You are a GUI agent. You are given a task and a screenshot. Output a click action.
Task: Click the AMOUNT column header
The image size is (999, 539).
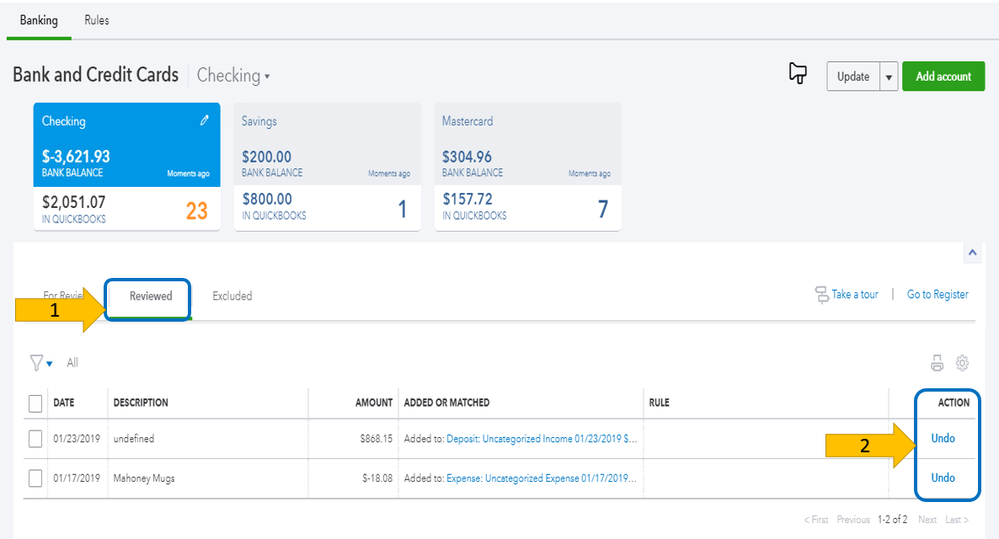pyautogui.click(x=374, y=403)
